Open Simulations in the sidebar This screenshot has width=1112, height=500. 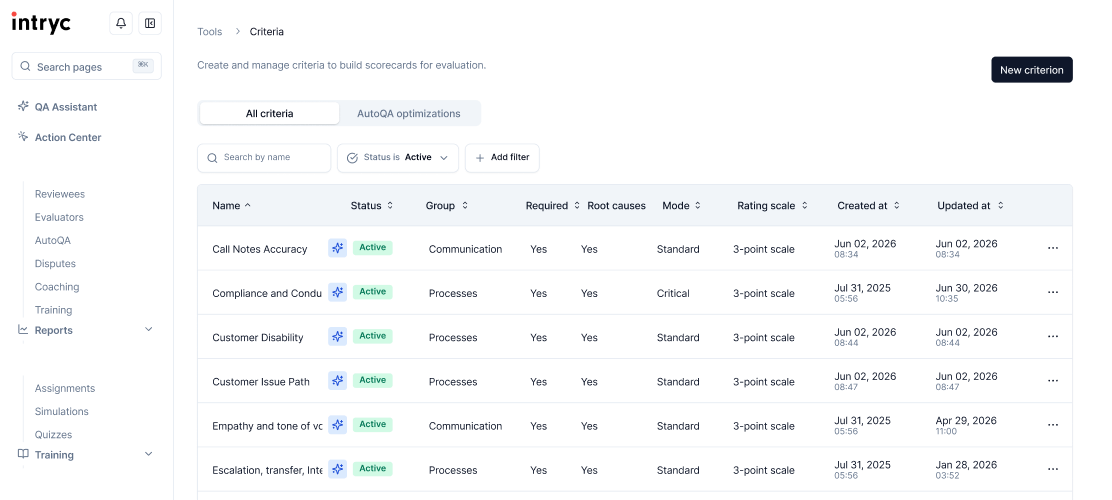(x=62, y=411)
